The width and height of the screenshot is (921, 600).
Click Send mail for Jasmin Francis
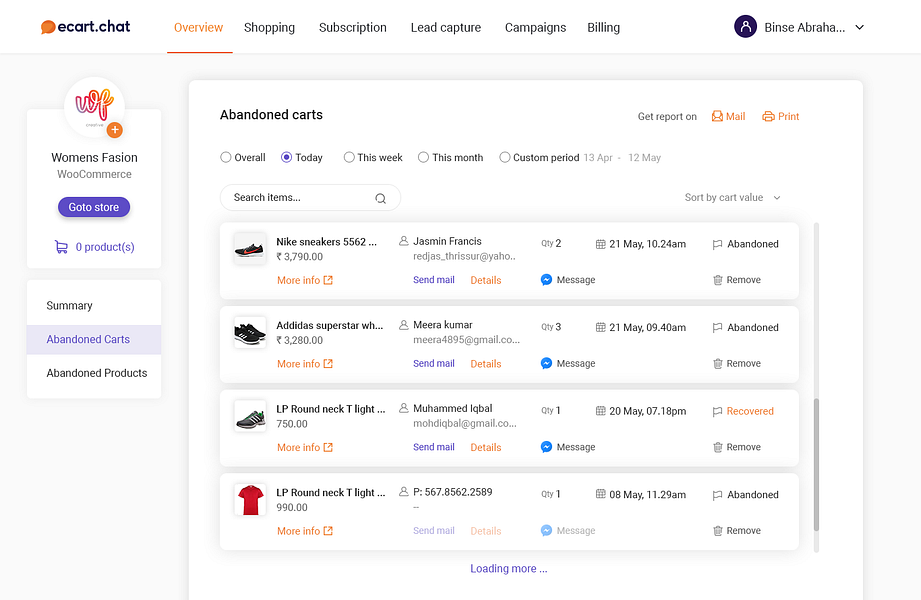pyautogui.click(x=433, y=280)
